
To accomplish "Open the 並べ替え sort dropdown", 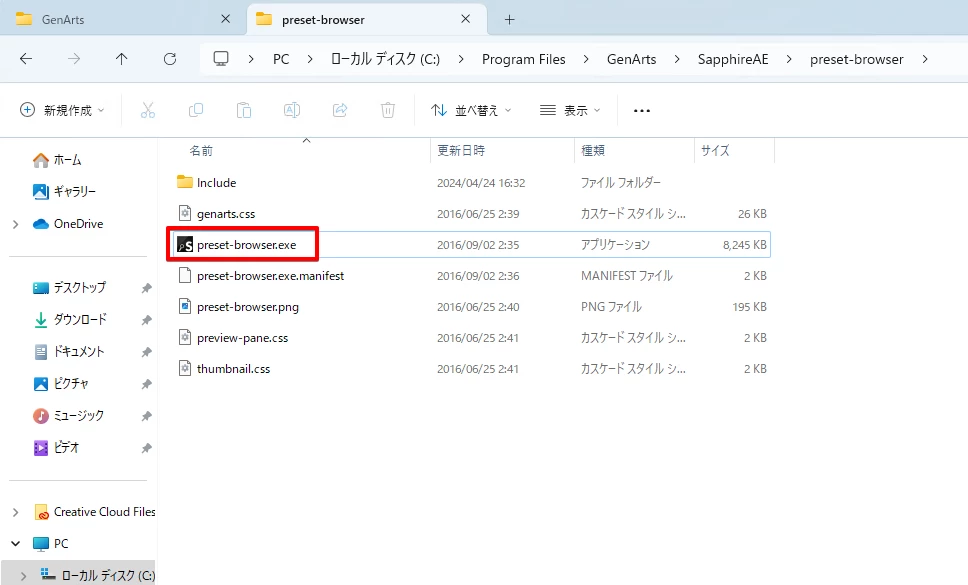I will pos(472,110).
